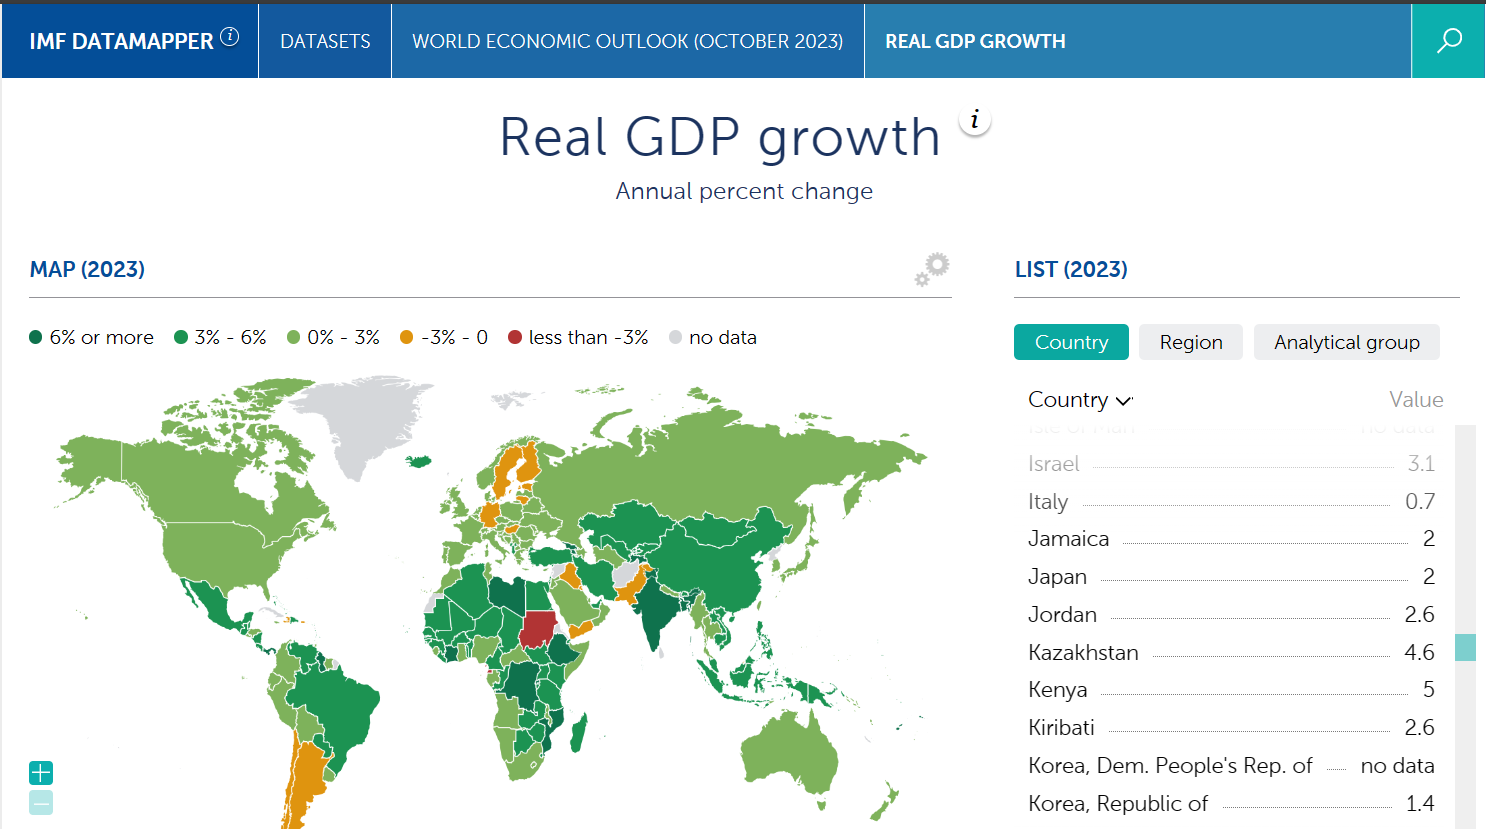
Task: Open the search magnifier icon
Action: click(x=1448, y=41)
